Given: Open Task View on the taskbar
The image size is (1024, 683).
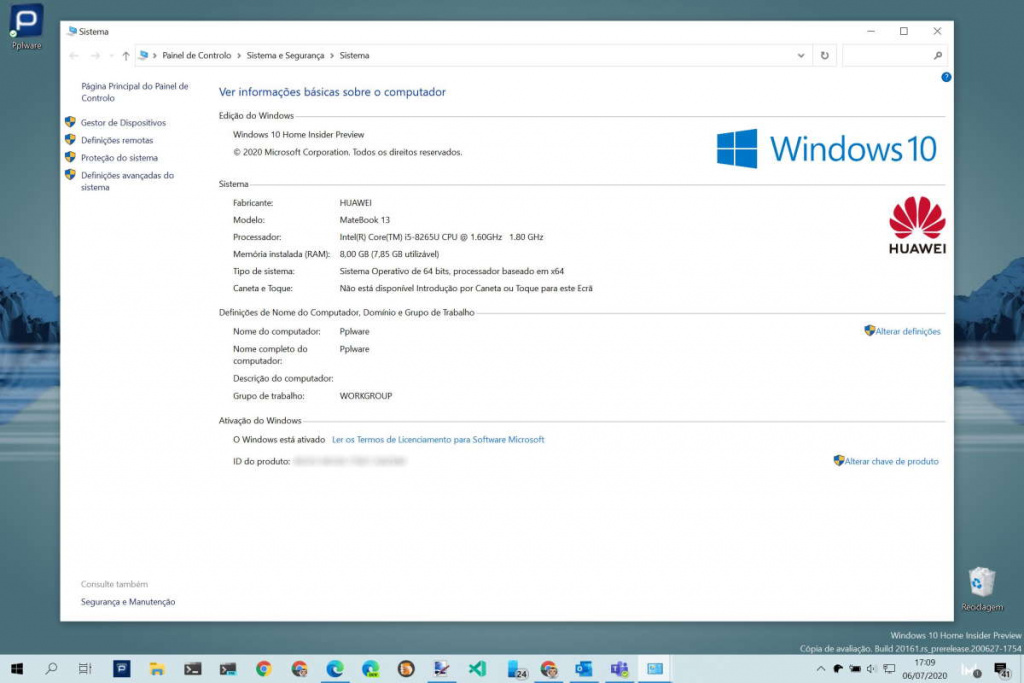Looking at the screenshot, I should [x=85, y=669].
